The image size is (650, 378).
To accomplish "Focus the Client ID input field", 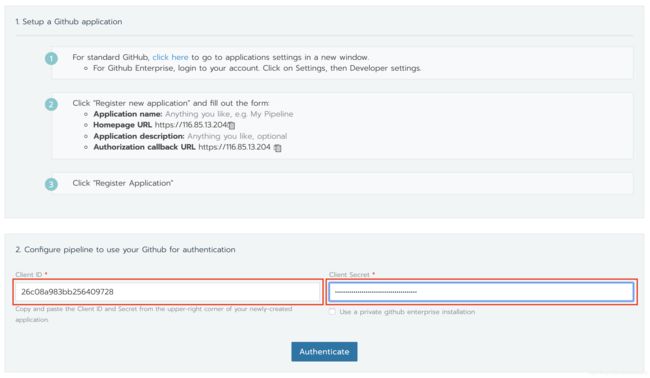I will coord(168,292).
